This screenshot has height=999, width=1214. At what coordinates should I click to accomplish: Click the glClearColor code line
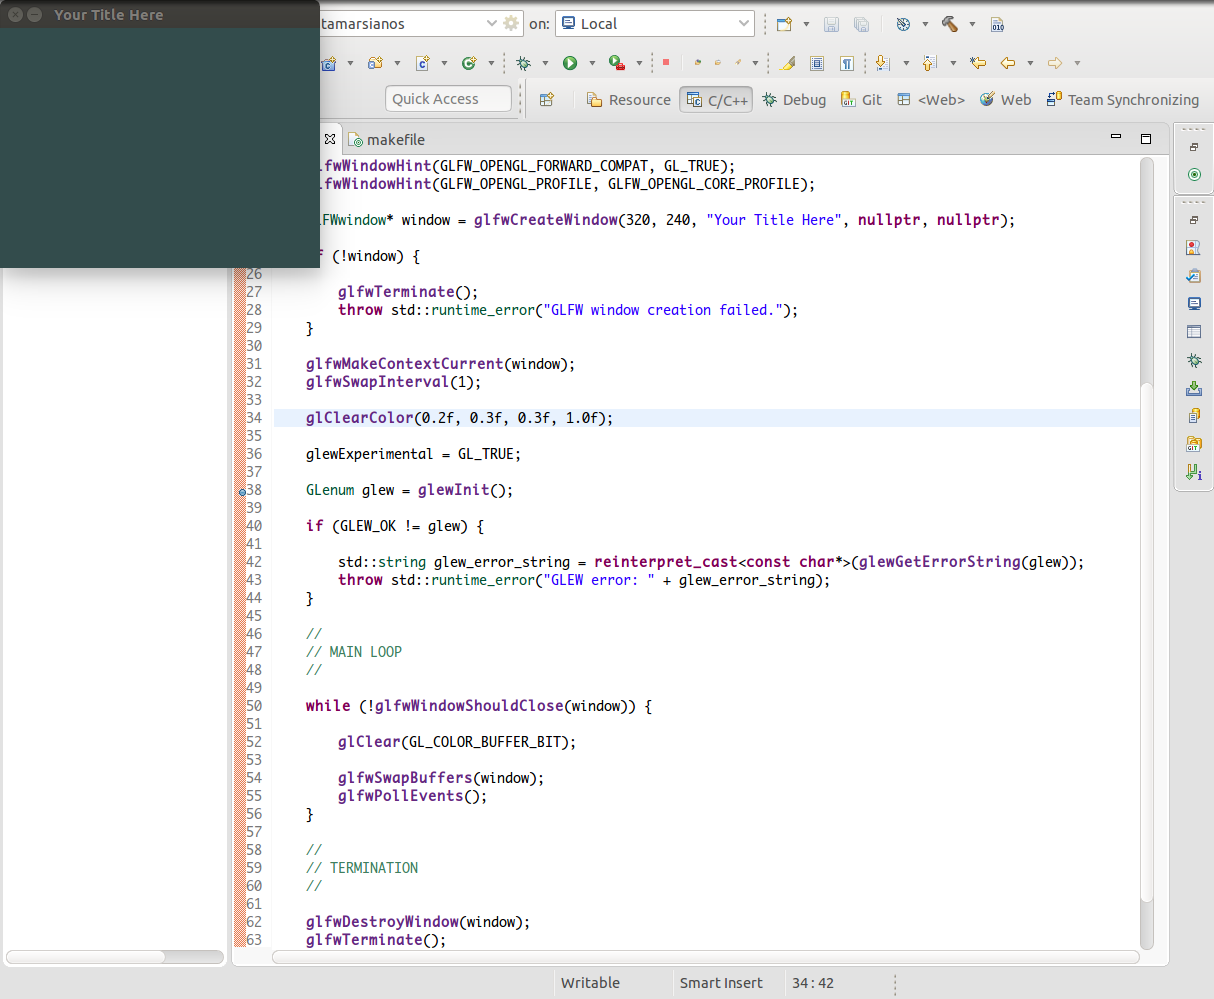[706, 418]
